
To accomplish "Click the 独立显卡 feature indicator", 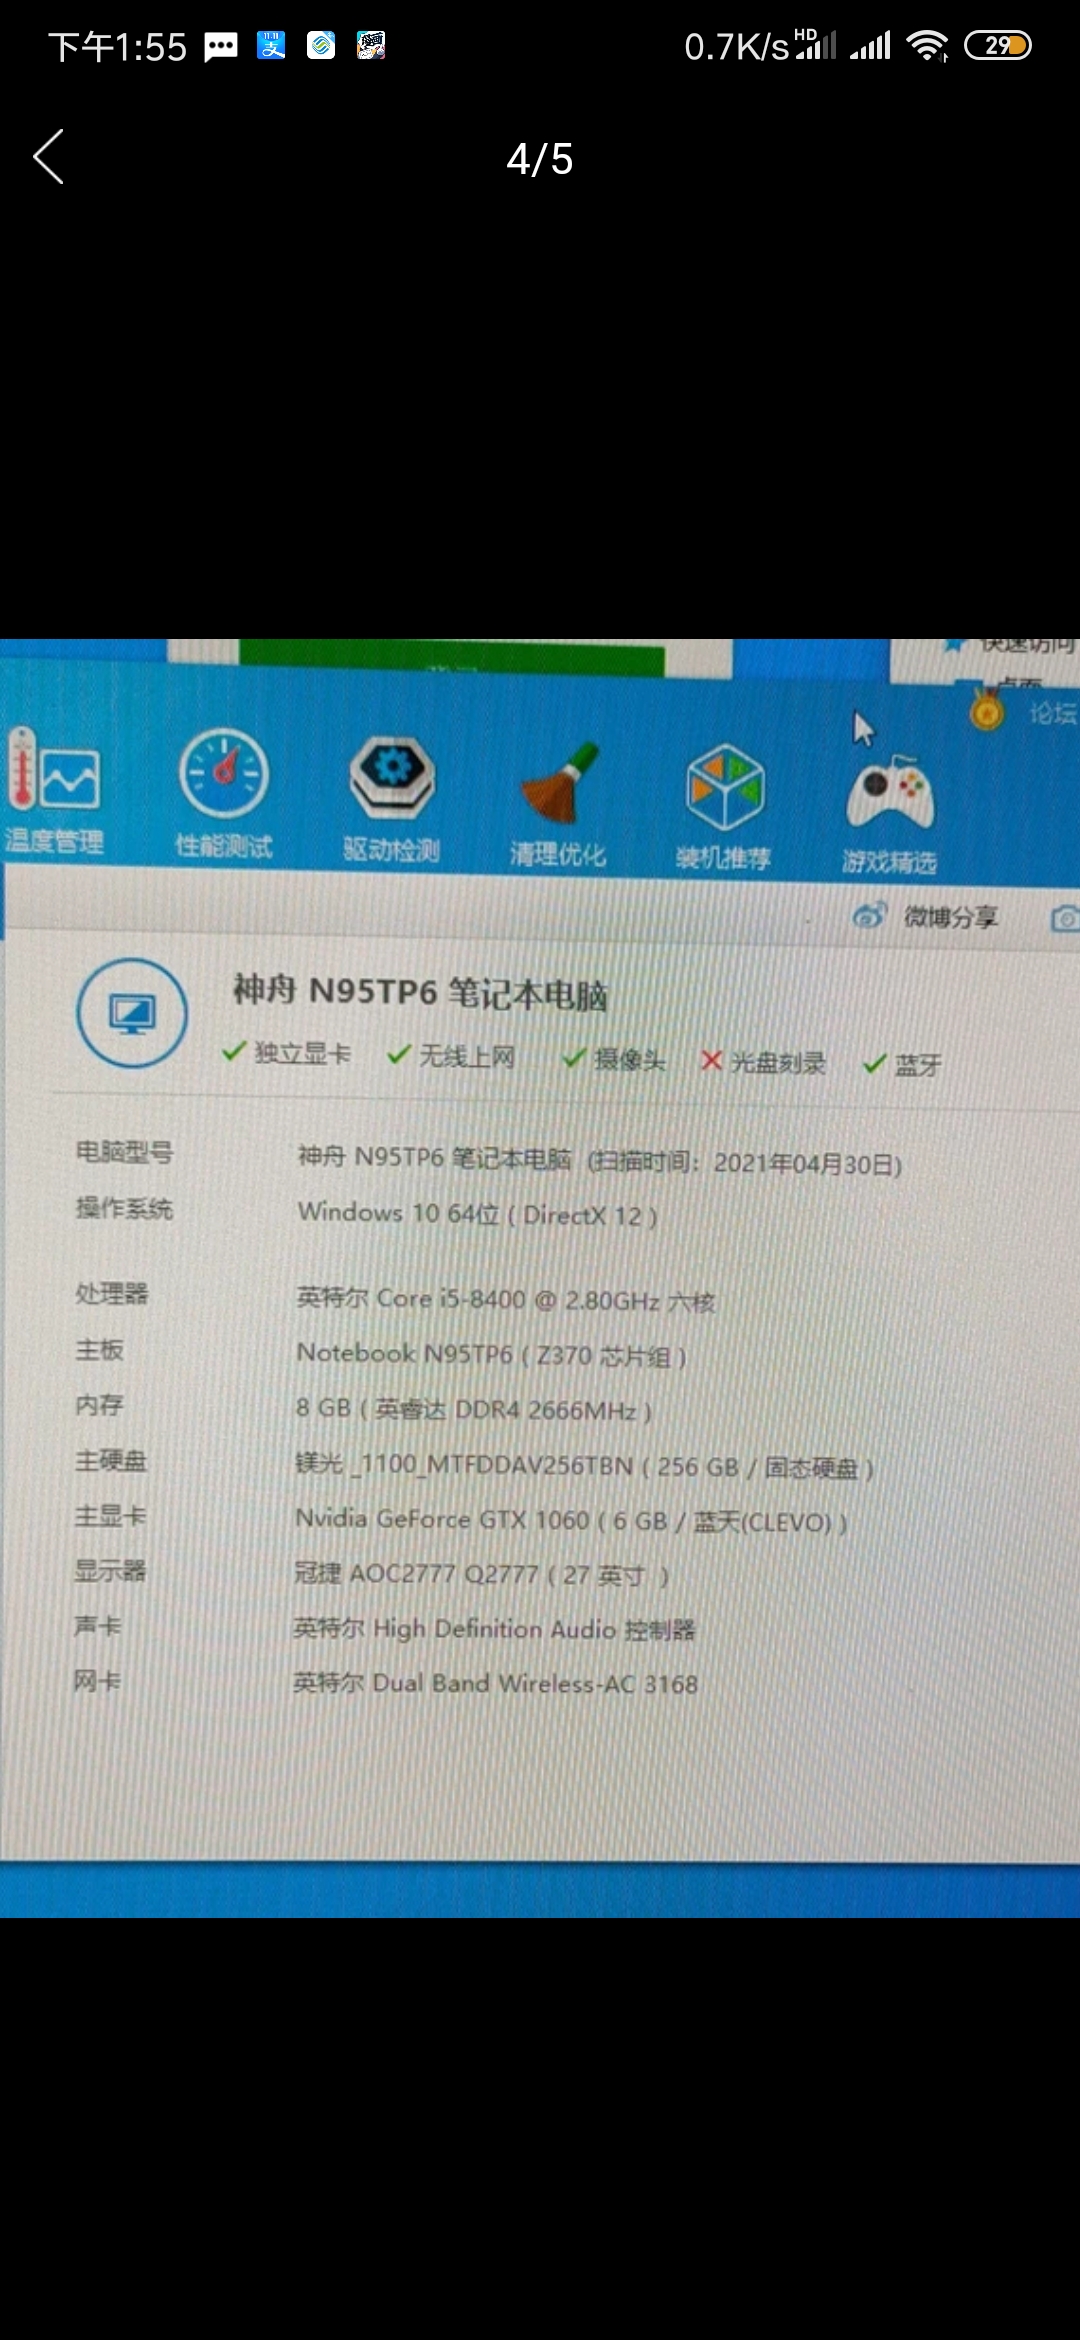I will point(287,1053).
